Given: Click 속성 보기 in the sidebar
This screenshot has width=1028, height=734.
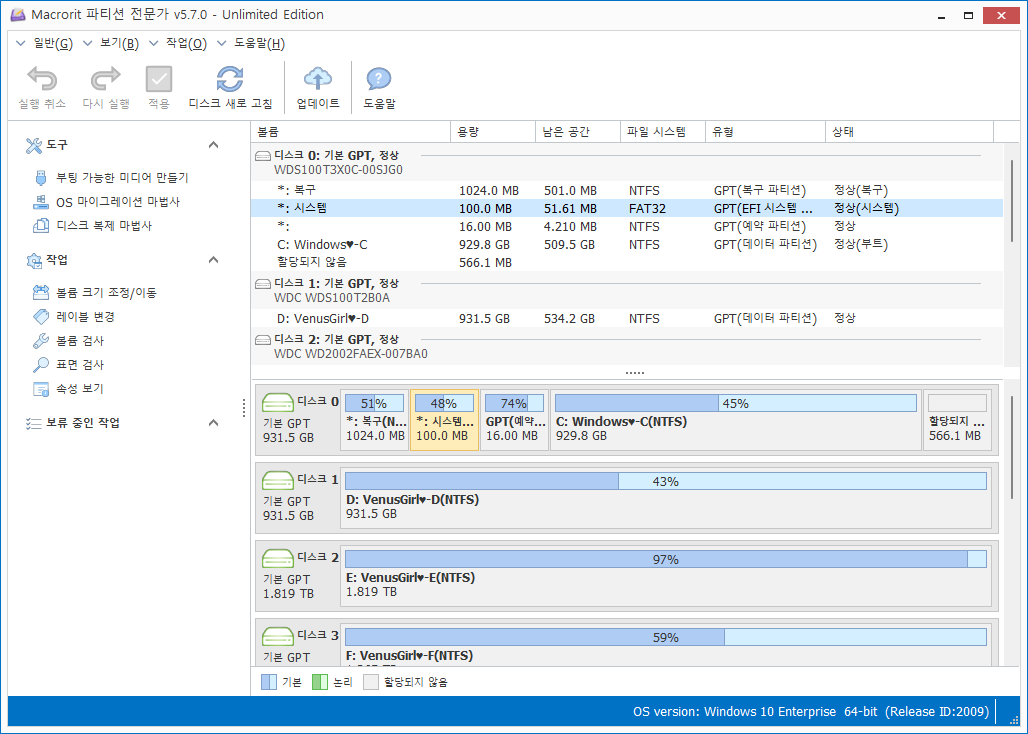Looking at the screenshot, I should 79,389.
